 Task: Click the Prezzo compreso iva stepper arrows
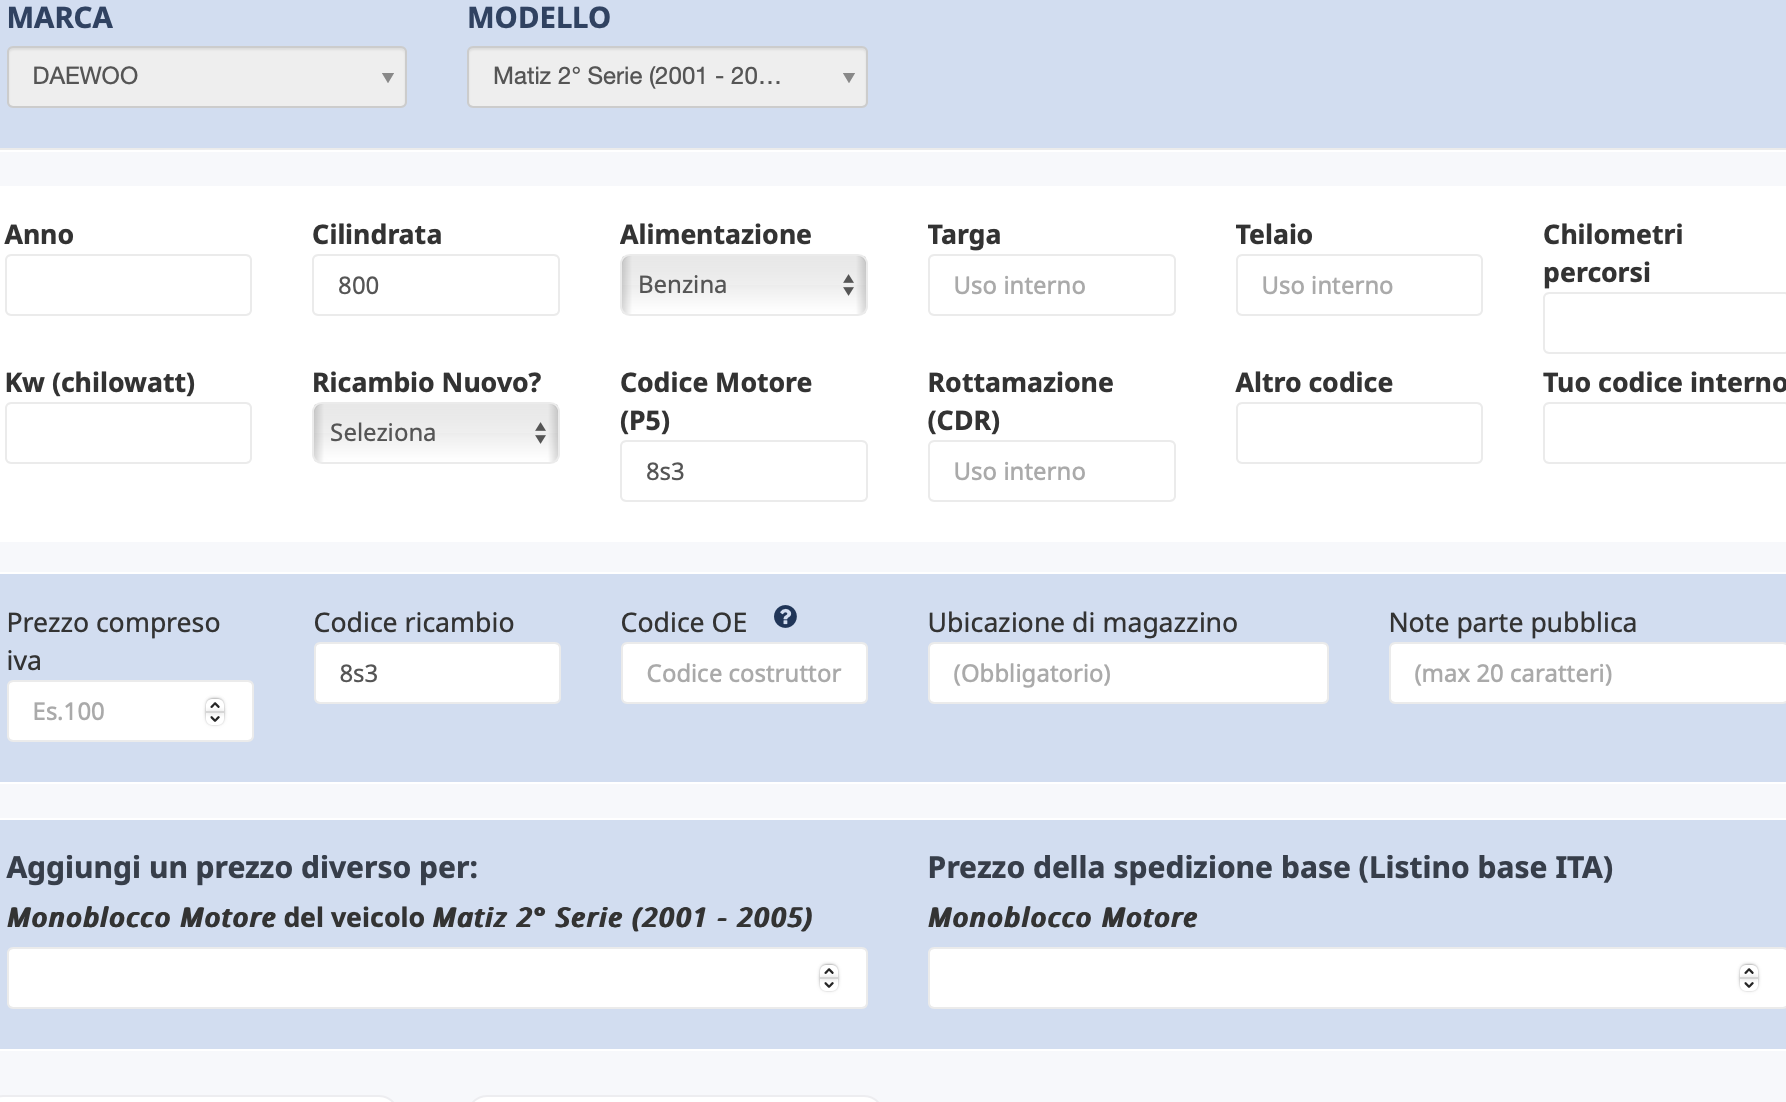tap(215, 711)
